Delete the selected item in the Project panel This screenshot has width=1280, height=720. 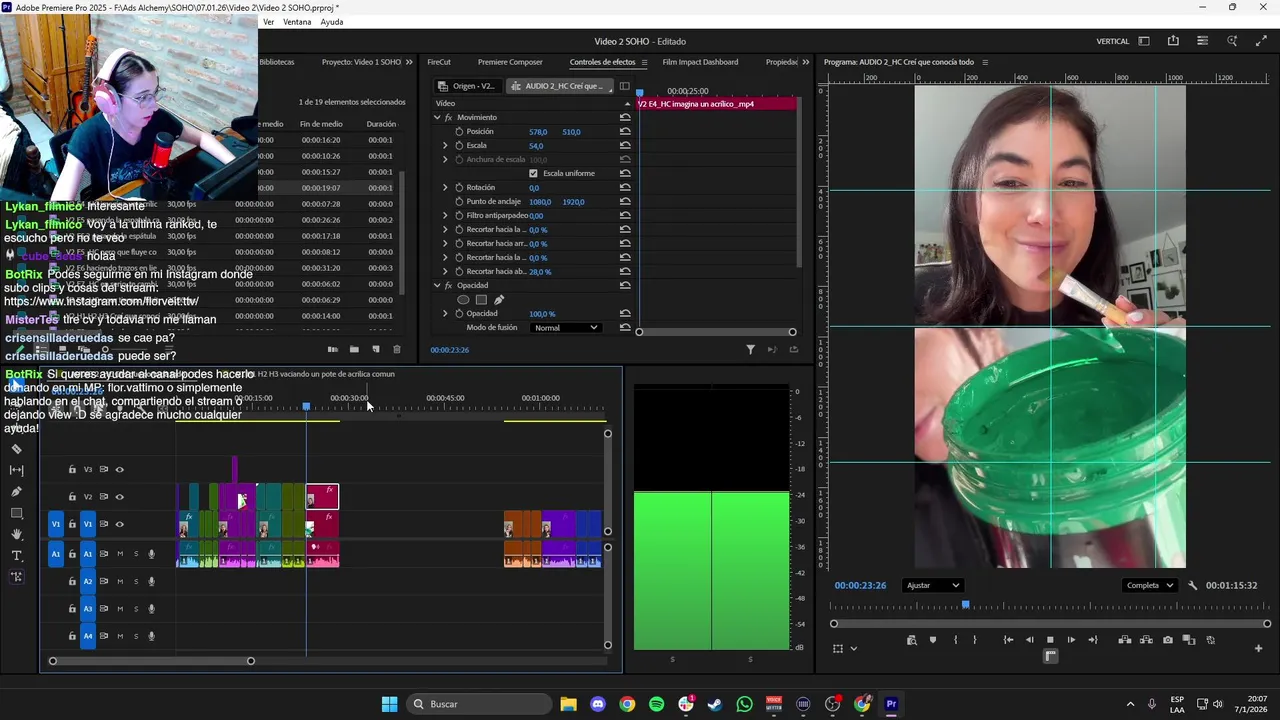[397, 349]
